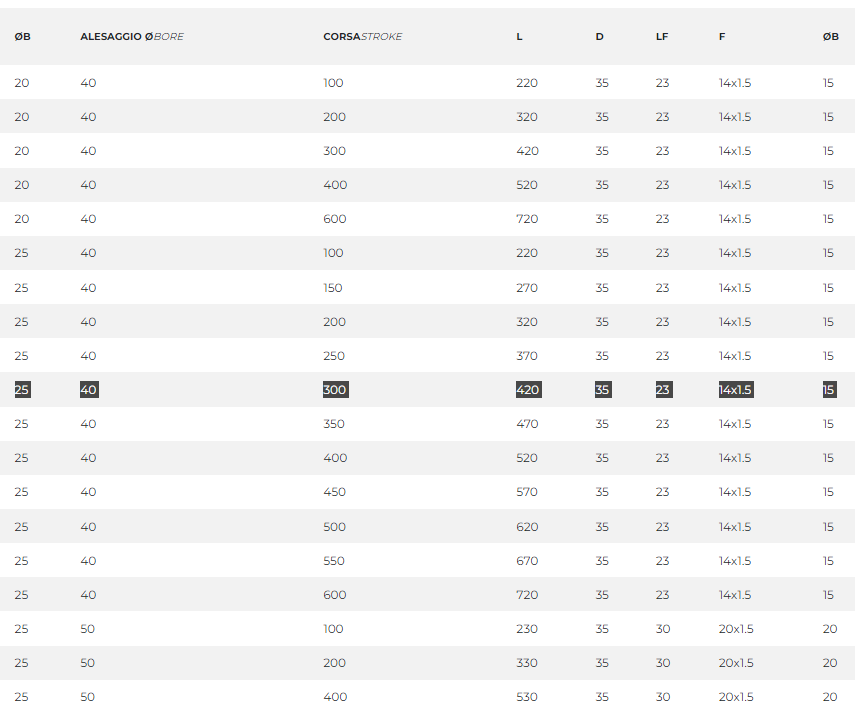The image size is (855, 717).
Task: Click the ALESAGGIO ØBORE column header
Action: tap(132, 37)
